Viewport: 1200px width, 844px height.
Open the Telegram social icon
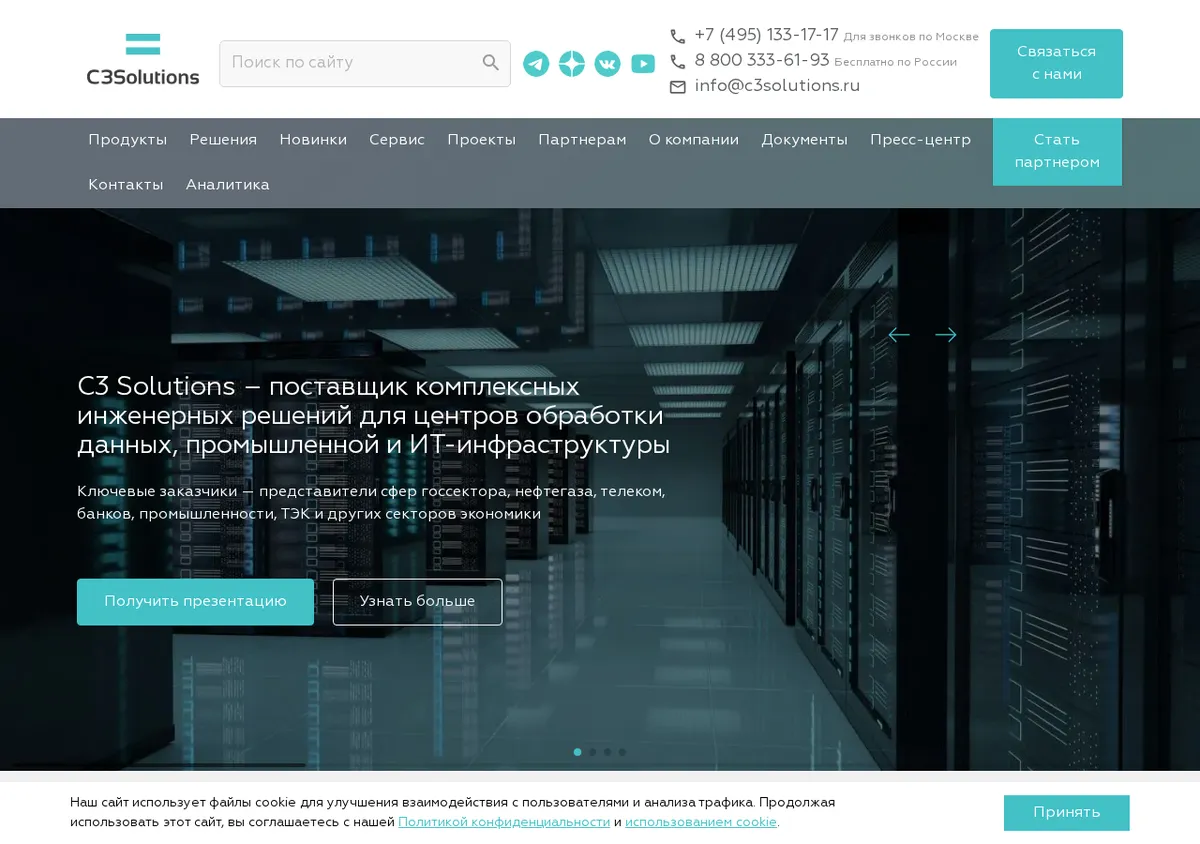pos(536,64)
